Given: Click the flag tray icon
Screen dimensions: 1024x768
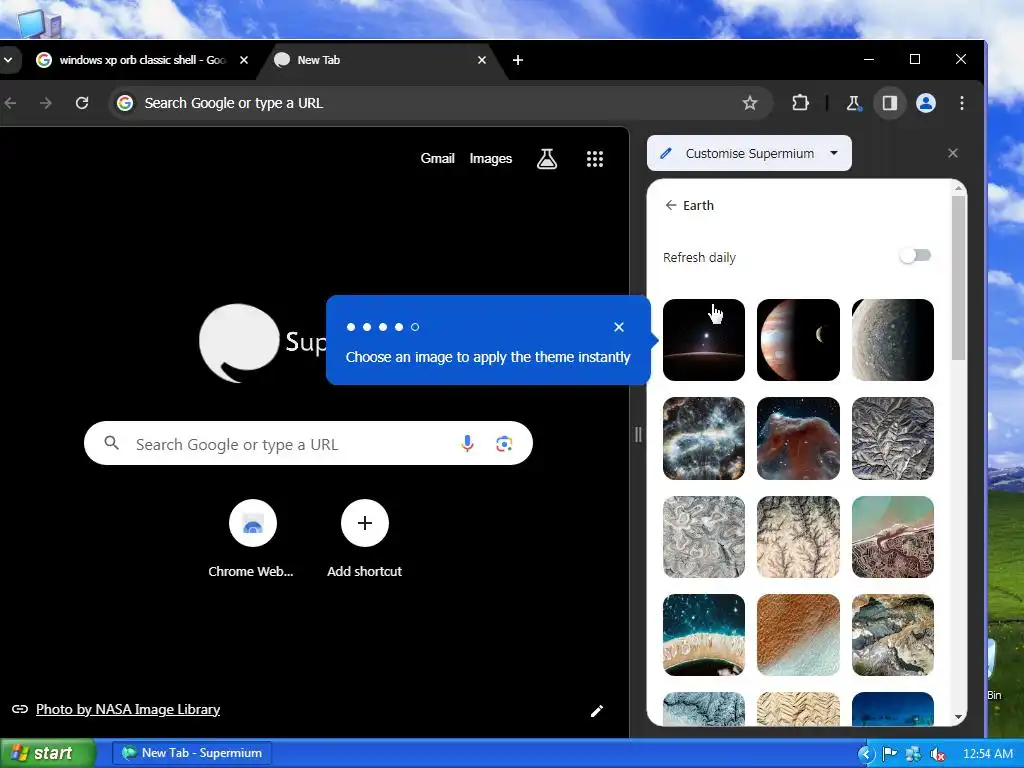Looking at the screenshot, I should 889,754.
